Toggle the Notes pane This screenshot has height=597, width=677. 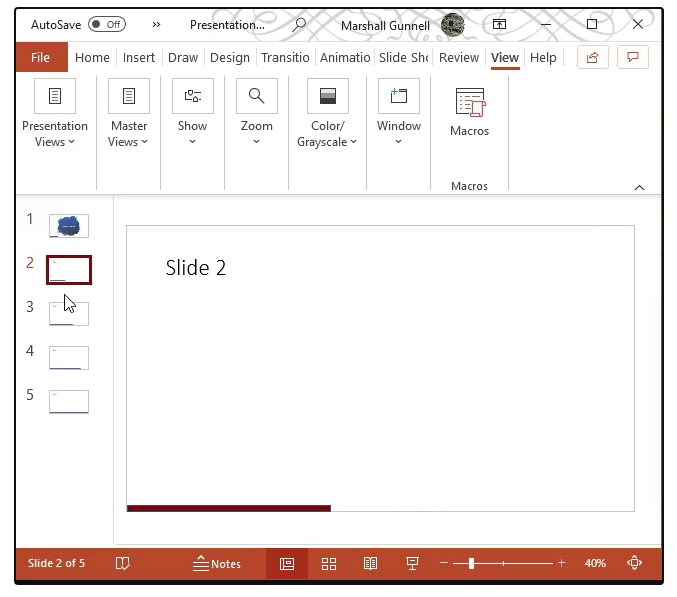coord(217,564)
